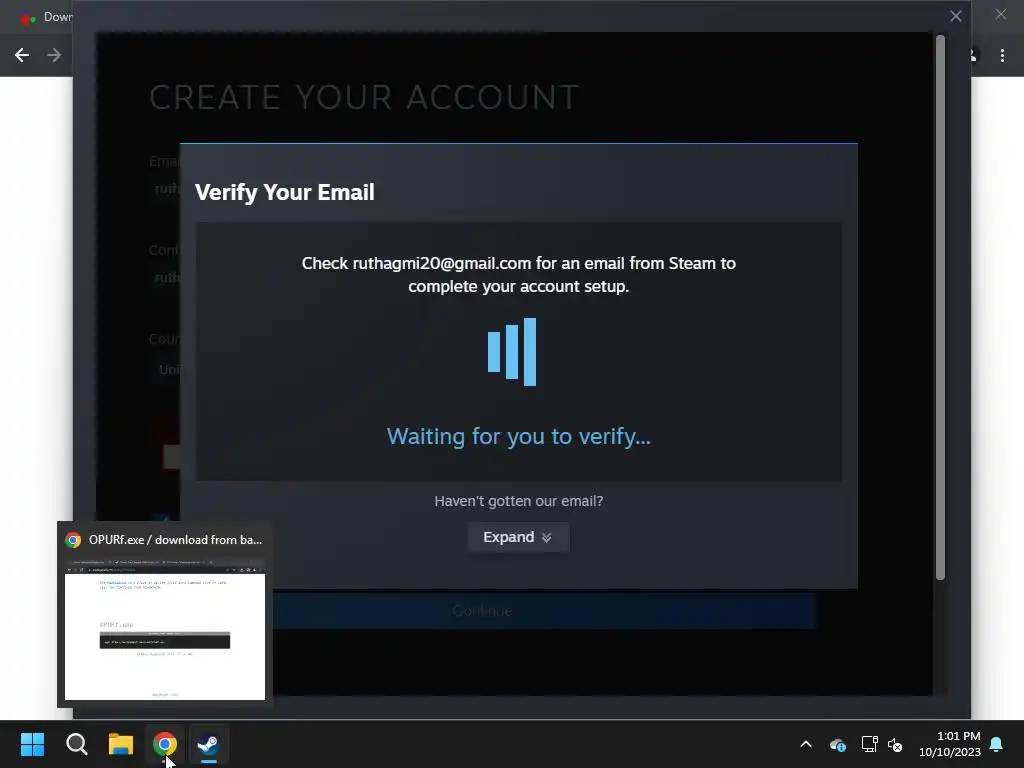1024x768 pixels.
Task: Open the clock showing 1:01 PM
Action: [x=958, y=736]
